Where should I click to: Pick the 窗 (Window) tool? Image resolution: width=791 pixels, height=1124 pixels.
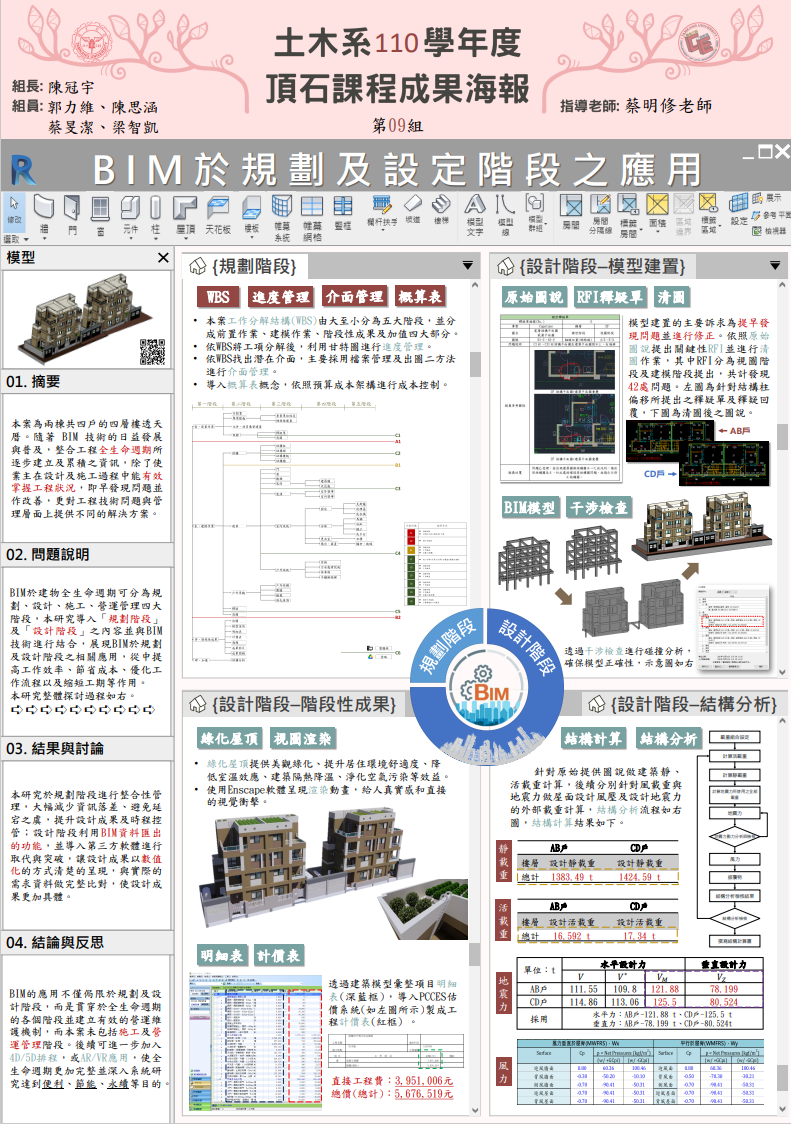tap(100, 215)
